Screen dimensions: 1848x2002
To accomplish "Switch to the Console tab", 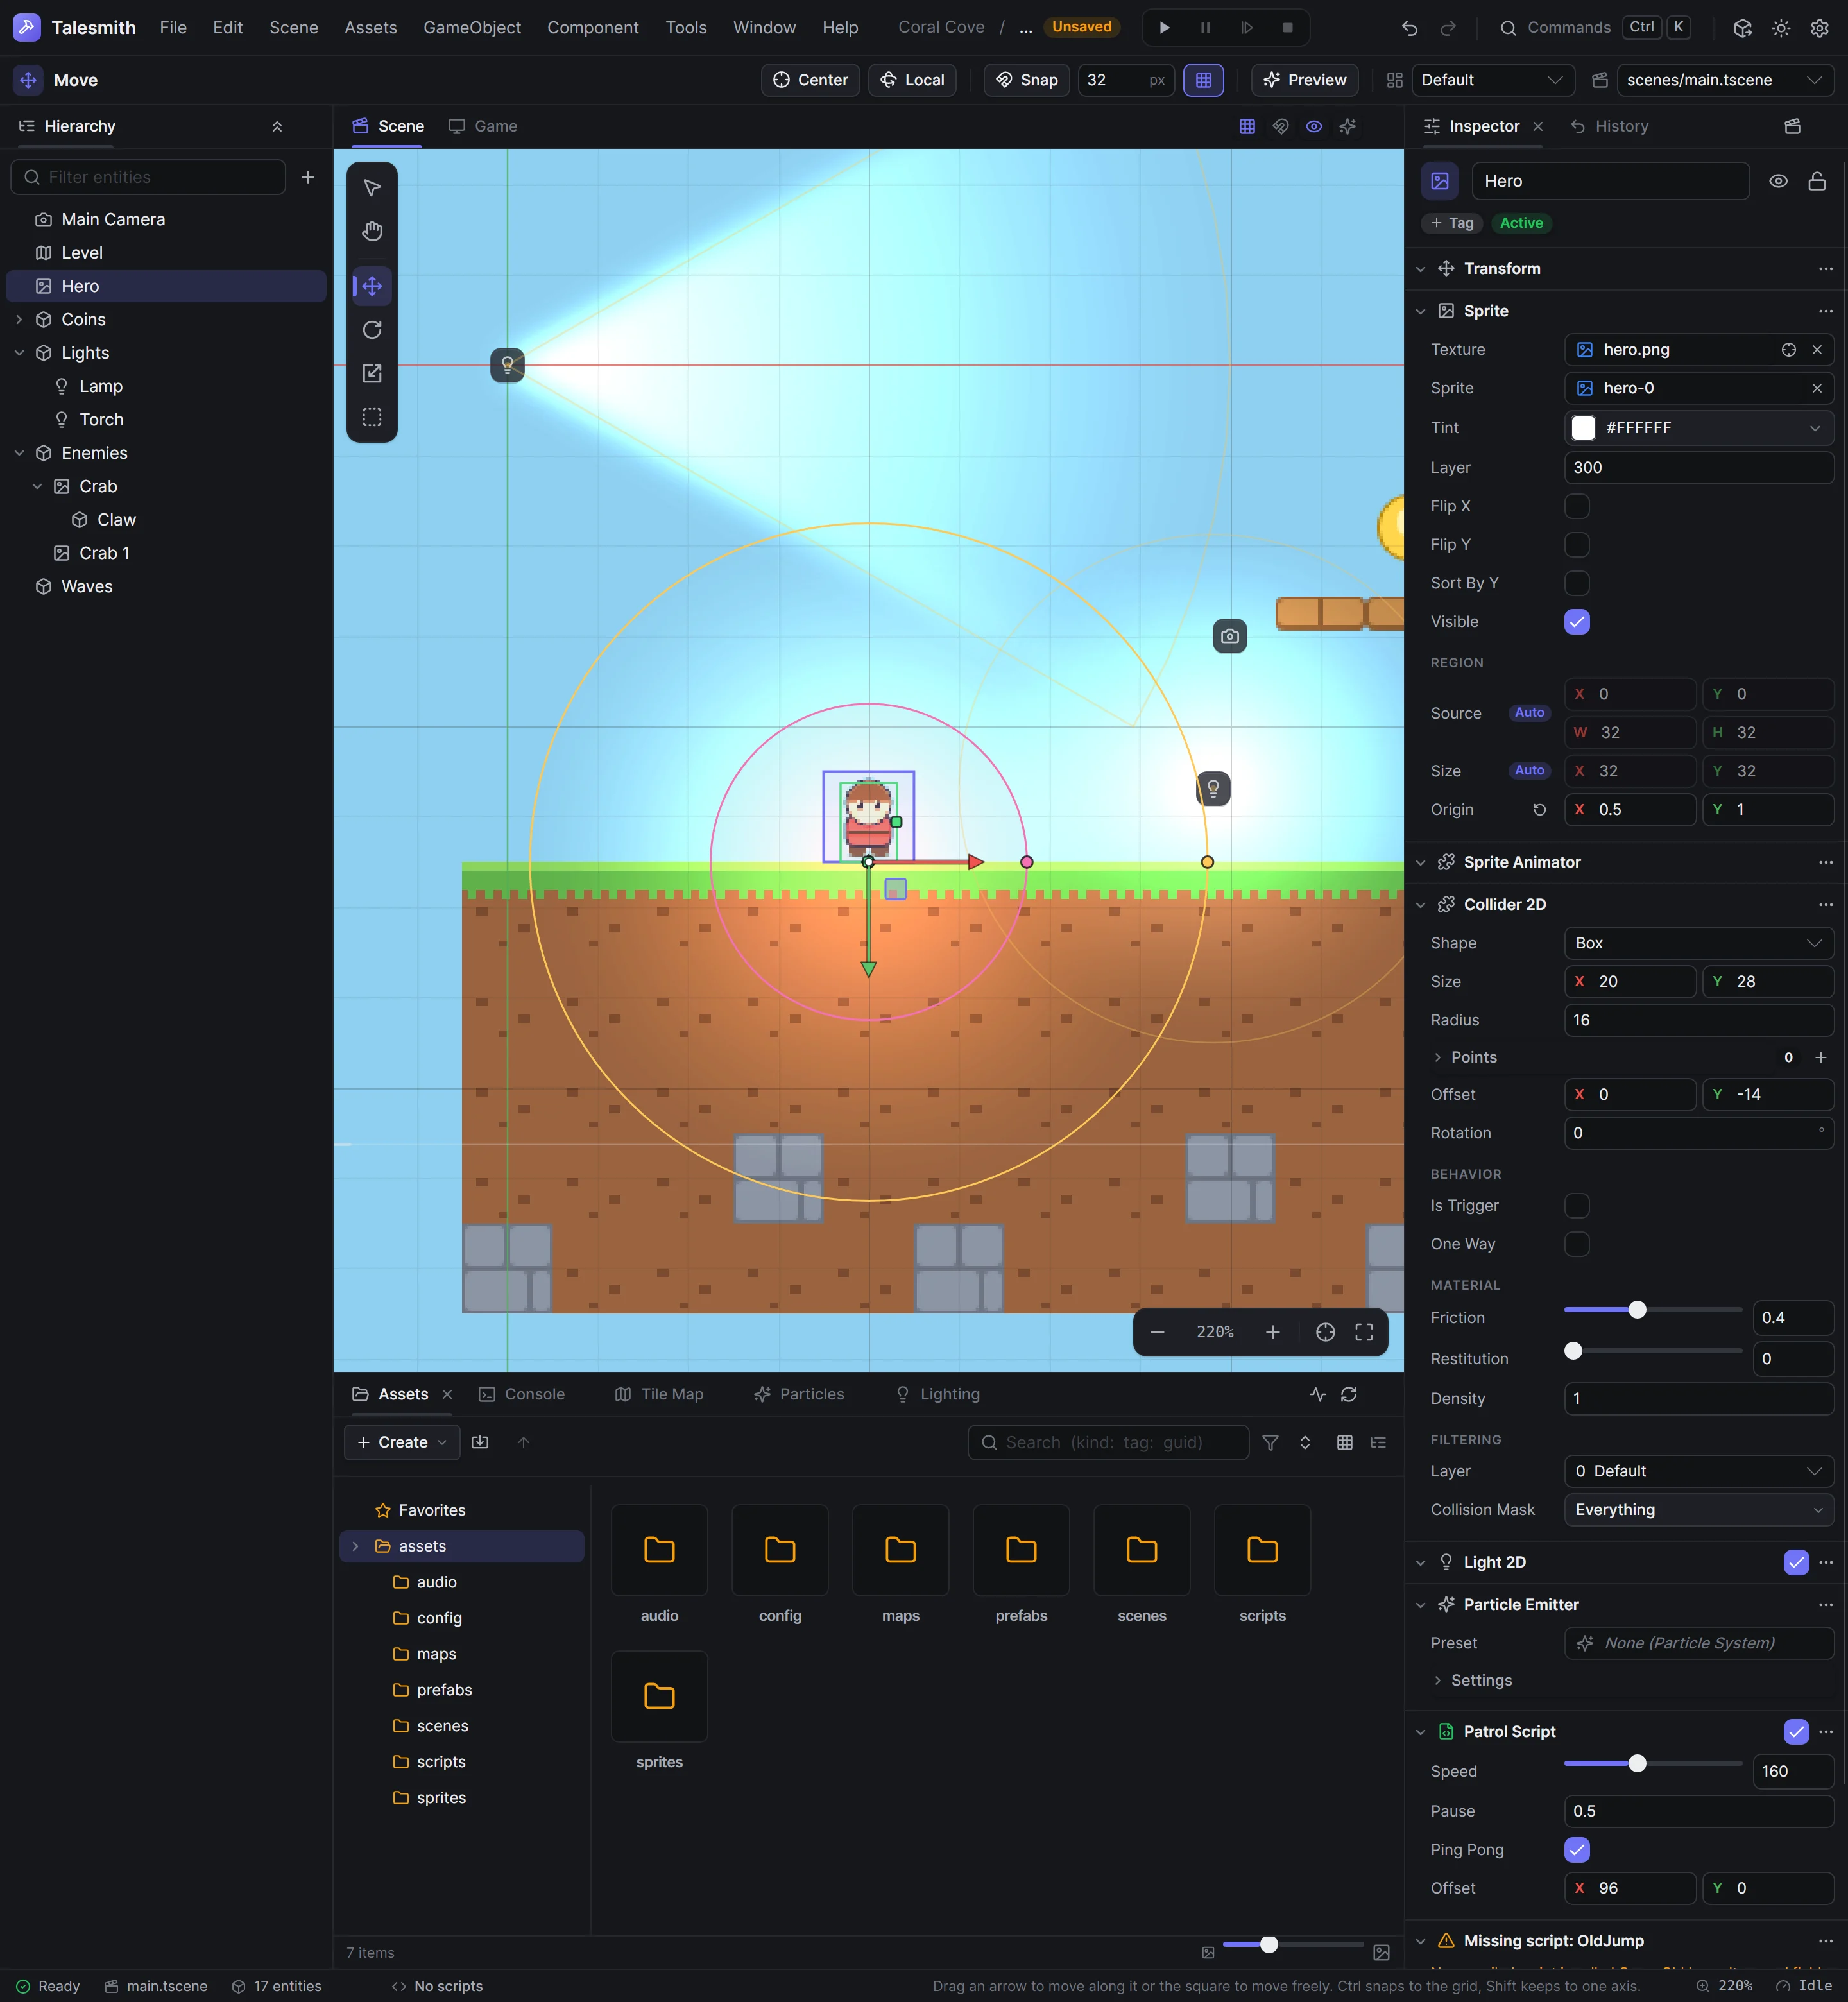I will point(522,1394).
